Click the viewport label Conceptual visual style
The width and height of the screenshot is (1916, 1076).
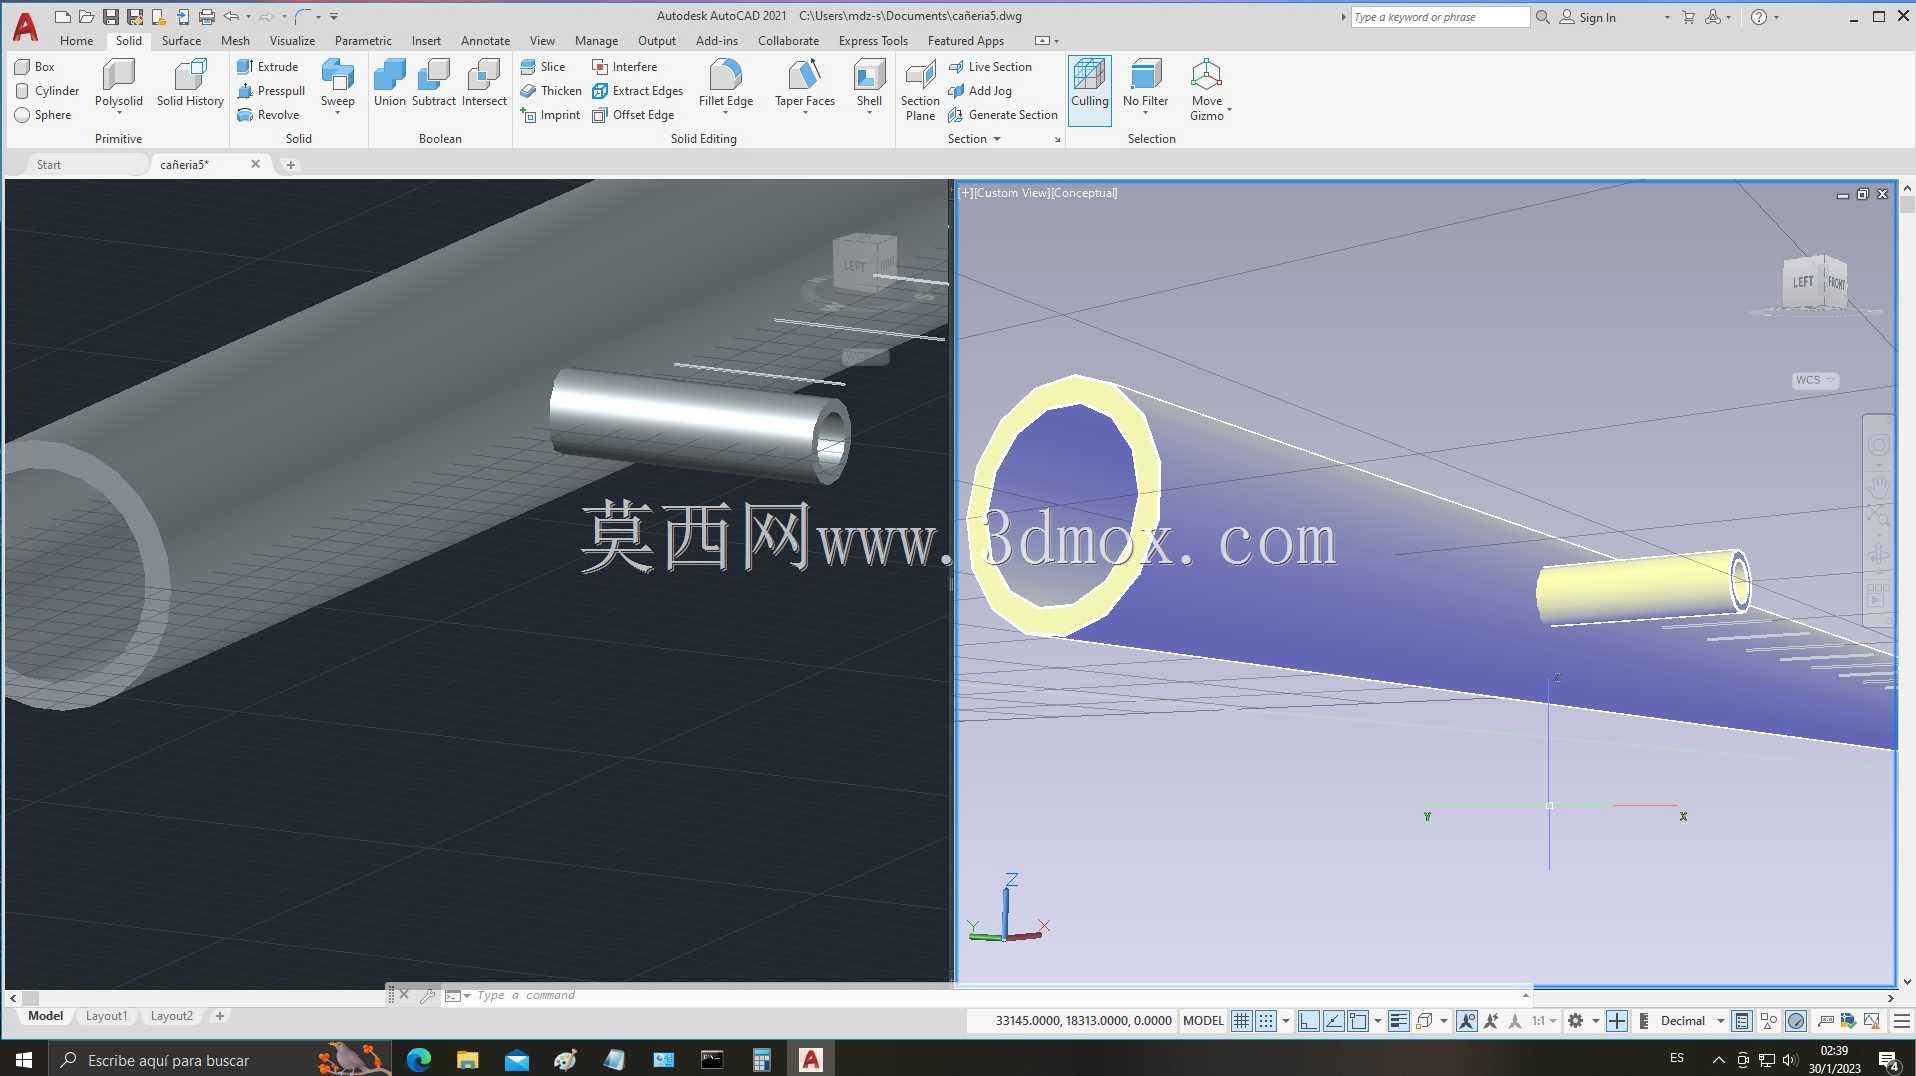tap(1084, 193)
